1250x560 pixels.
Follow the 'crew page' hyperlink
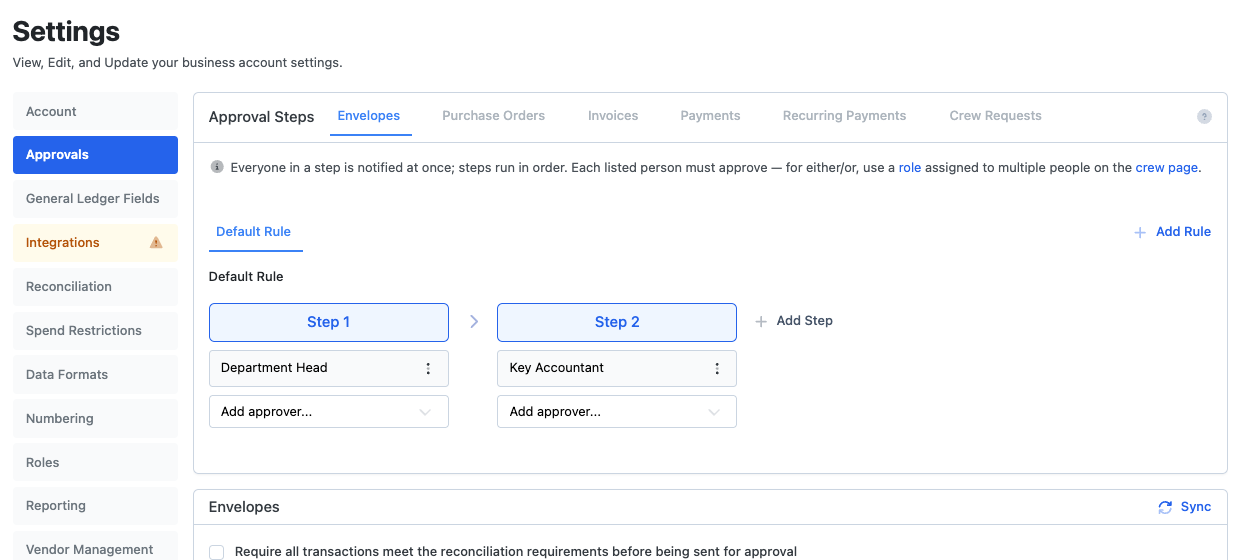(1167, 168)
